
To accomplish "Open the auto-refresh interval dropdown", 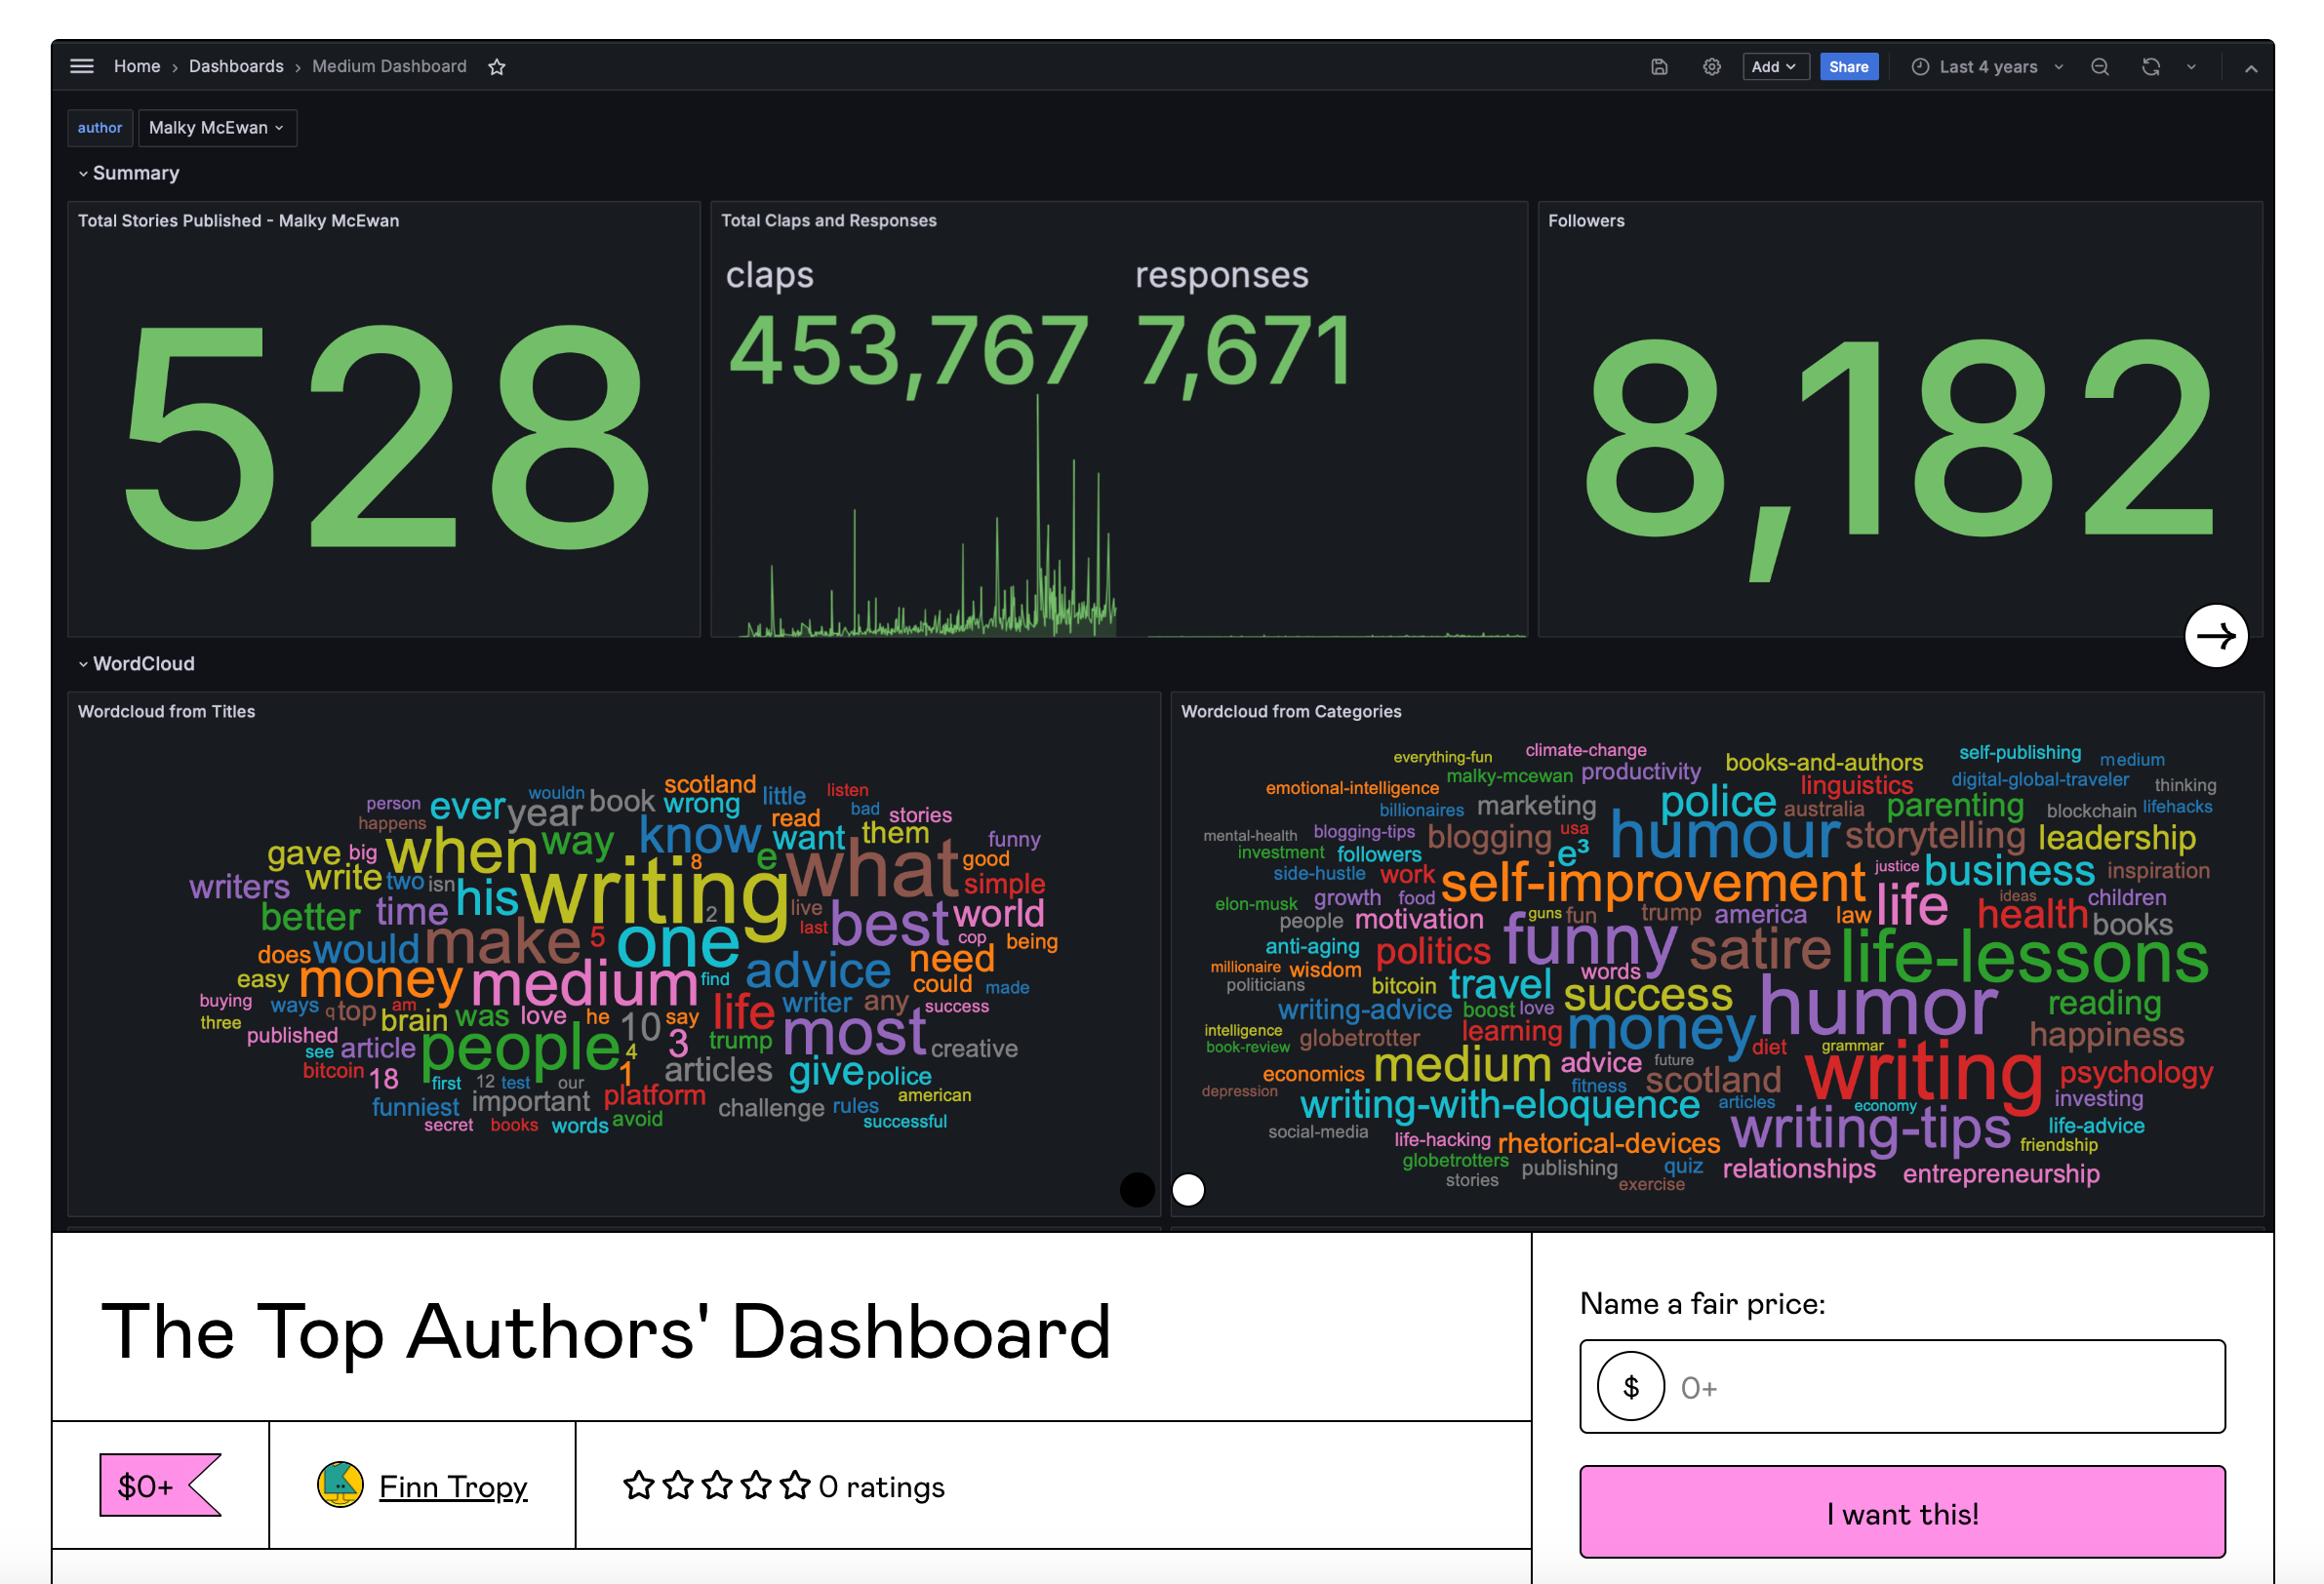I will coord(2190,67).
